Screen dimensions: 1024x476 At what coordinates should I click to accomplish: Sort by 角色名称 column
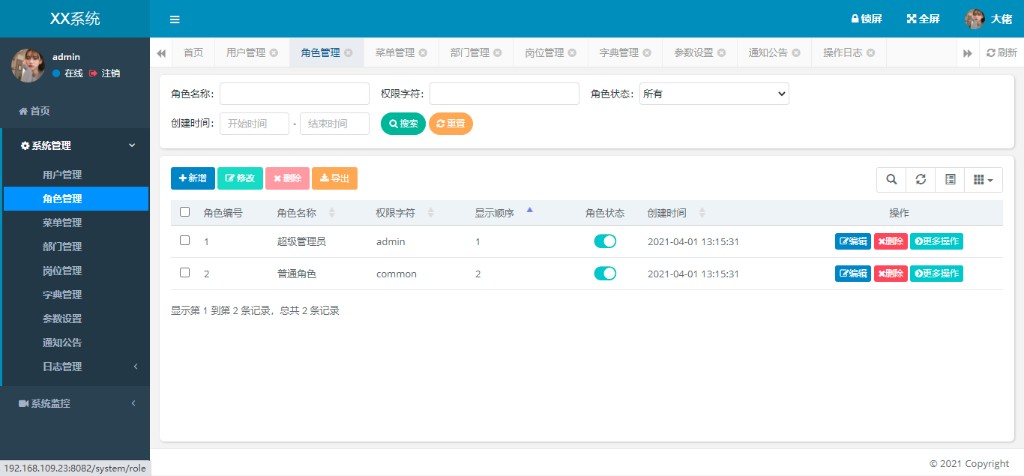tap(306, 213)
